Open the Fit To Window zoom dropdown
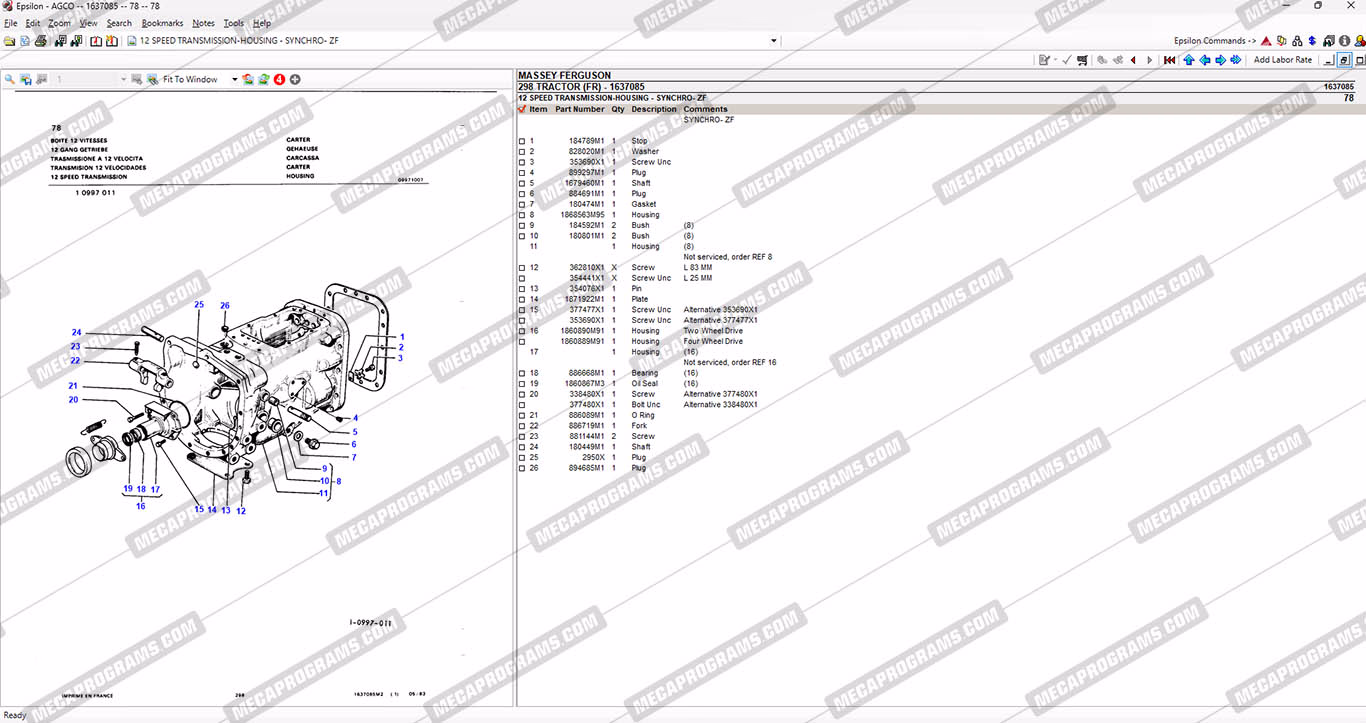Viewport: 1366px width, 723px height. pyautogui.click(x=235, y=79)
